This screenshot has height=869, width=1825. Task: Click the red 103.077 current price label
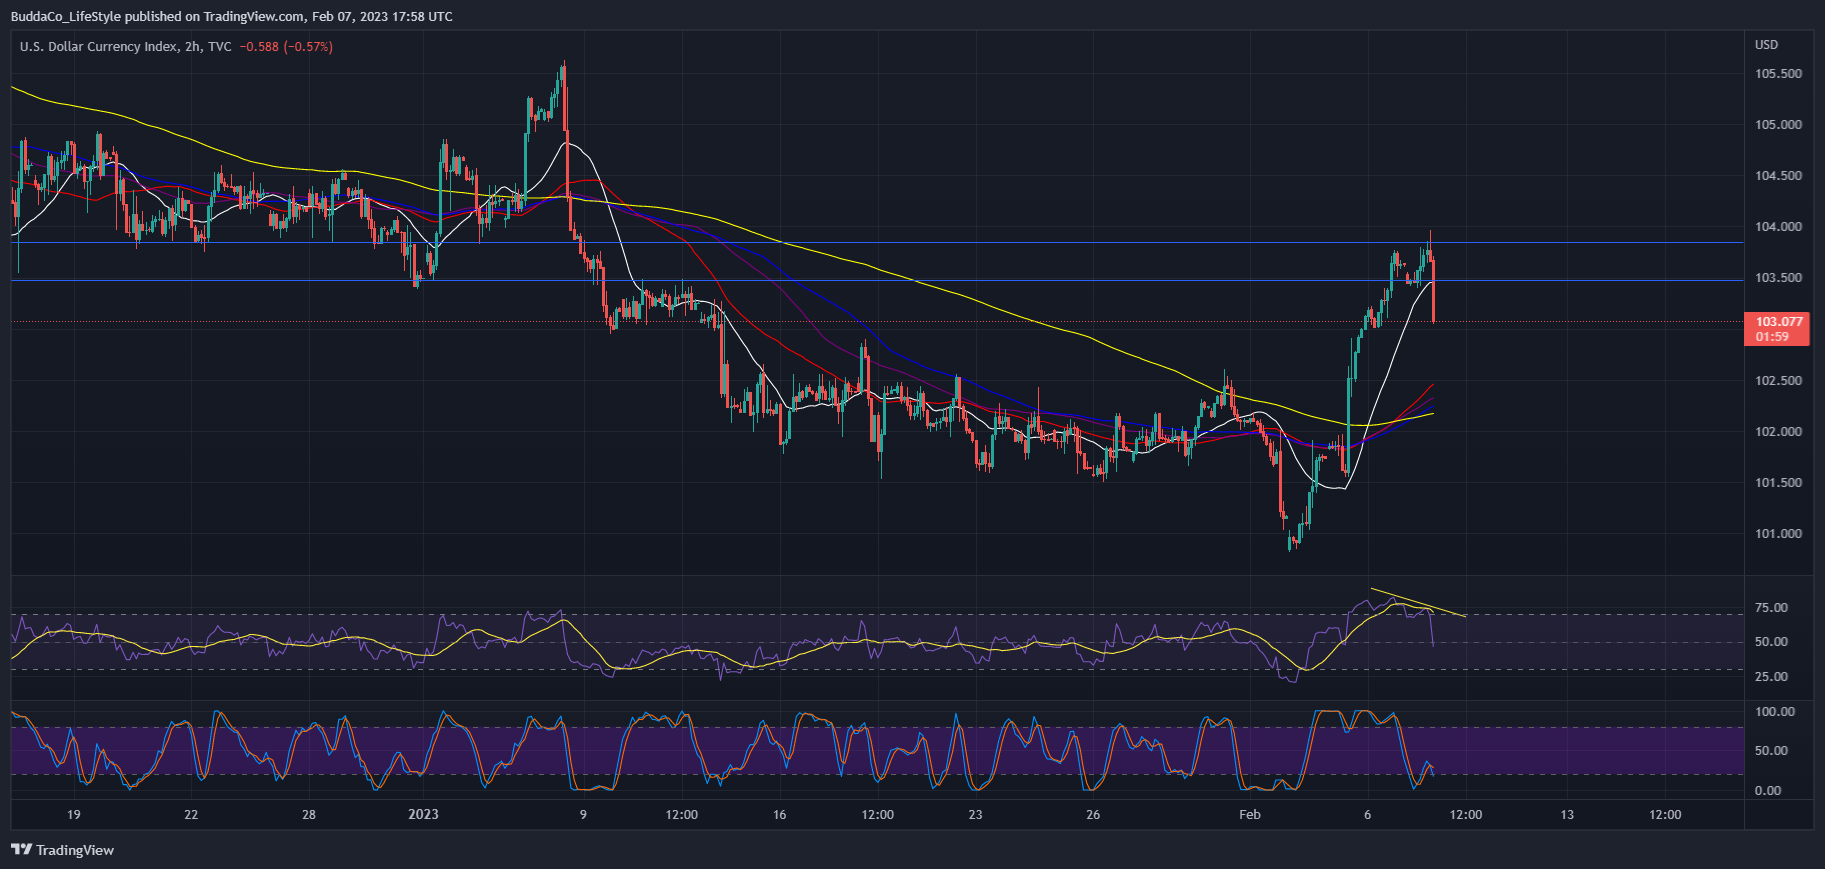tap(1779, 329)
